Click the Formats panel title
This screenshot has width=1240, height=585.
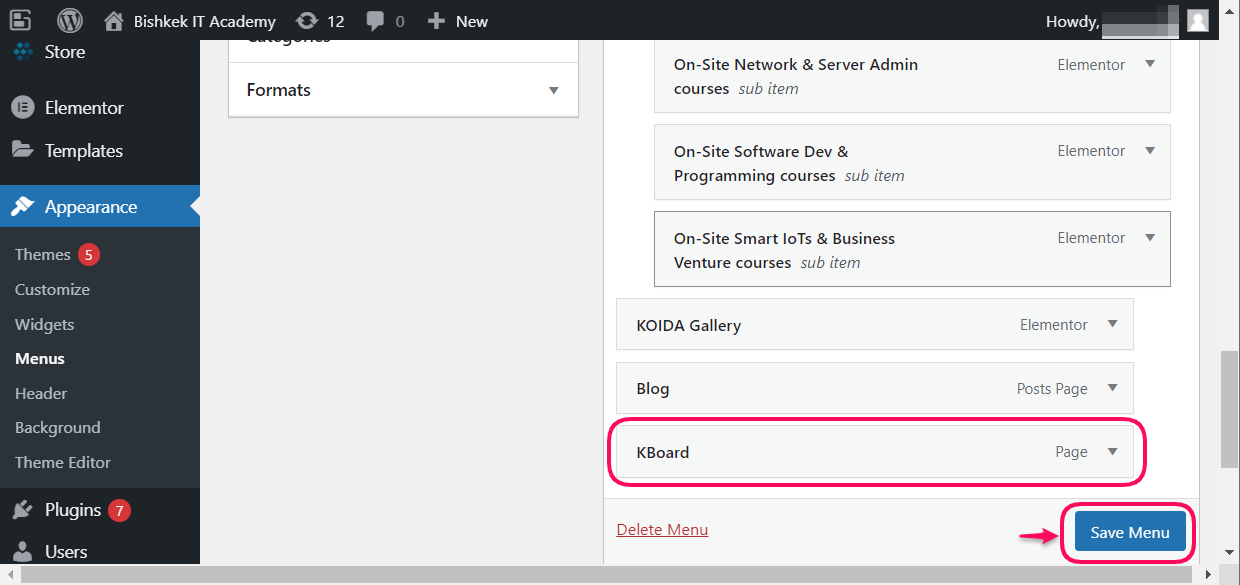pyautogui.click(x=279, y=90)
